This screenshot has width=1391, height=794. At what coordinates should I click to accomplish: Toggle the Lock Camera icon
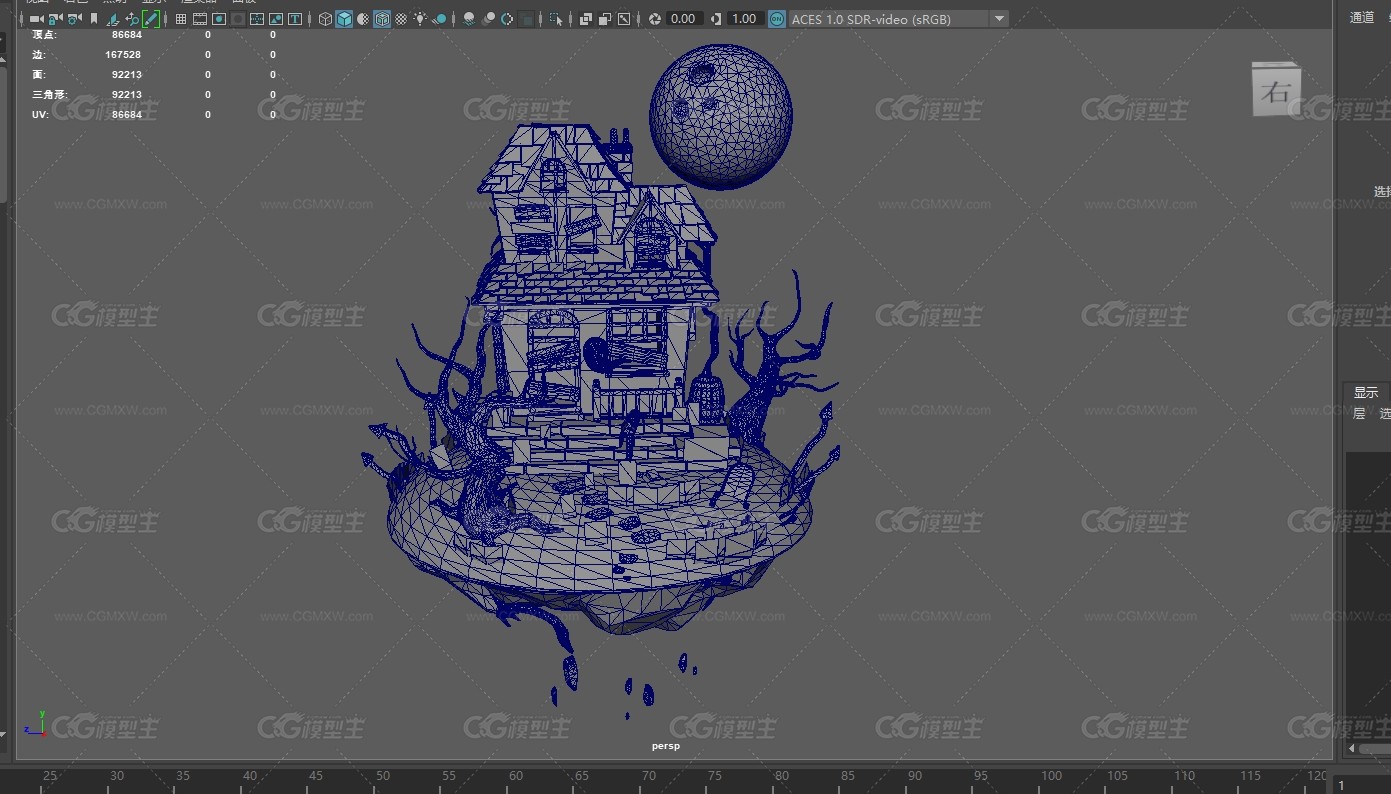click(55, 19)
